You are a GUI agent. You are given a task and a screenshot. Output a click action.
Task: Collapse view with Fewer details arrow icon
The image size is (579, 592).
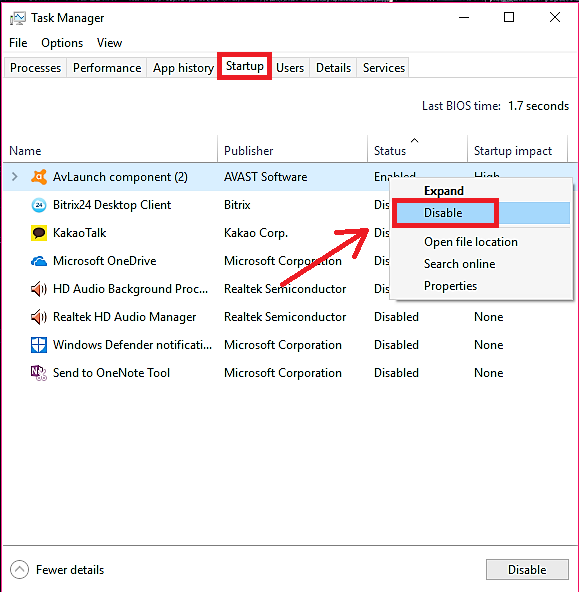coord(19,569)
